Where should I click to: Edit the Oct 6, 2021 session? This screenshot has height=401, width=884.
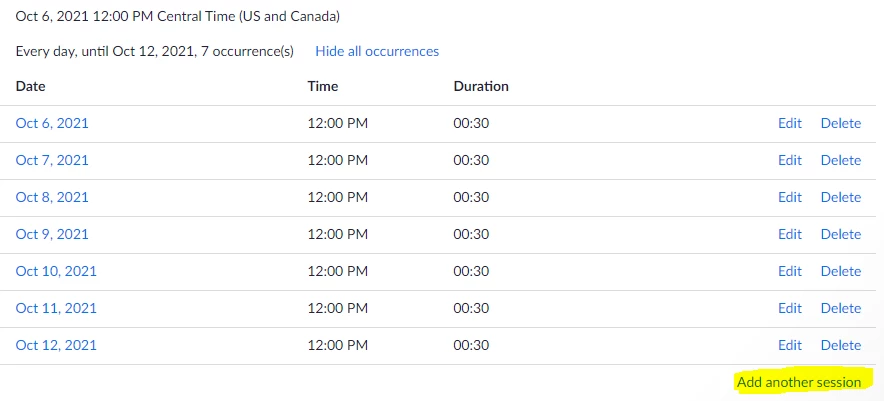pyautogui.click(x=790, y=123)
